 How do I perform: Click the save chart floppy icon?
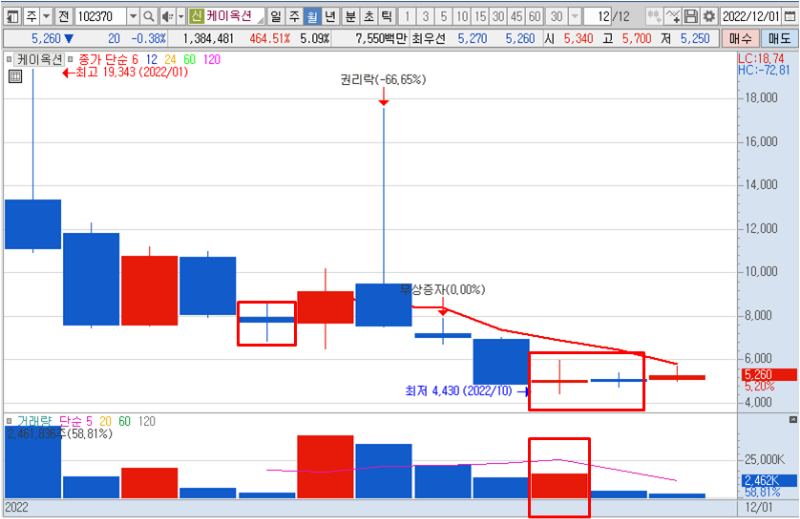[x=691, y=17]
